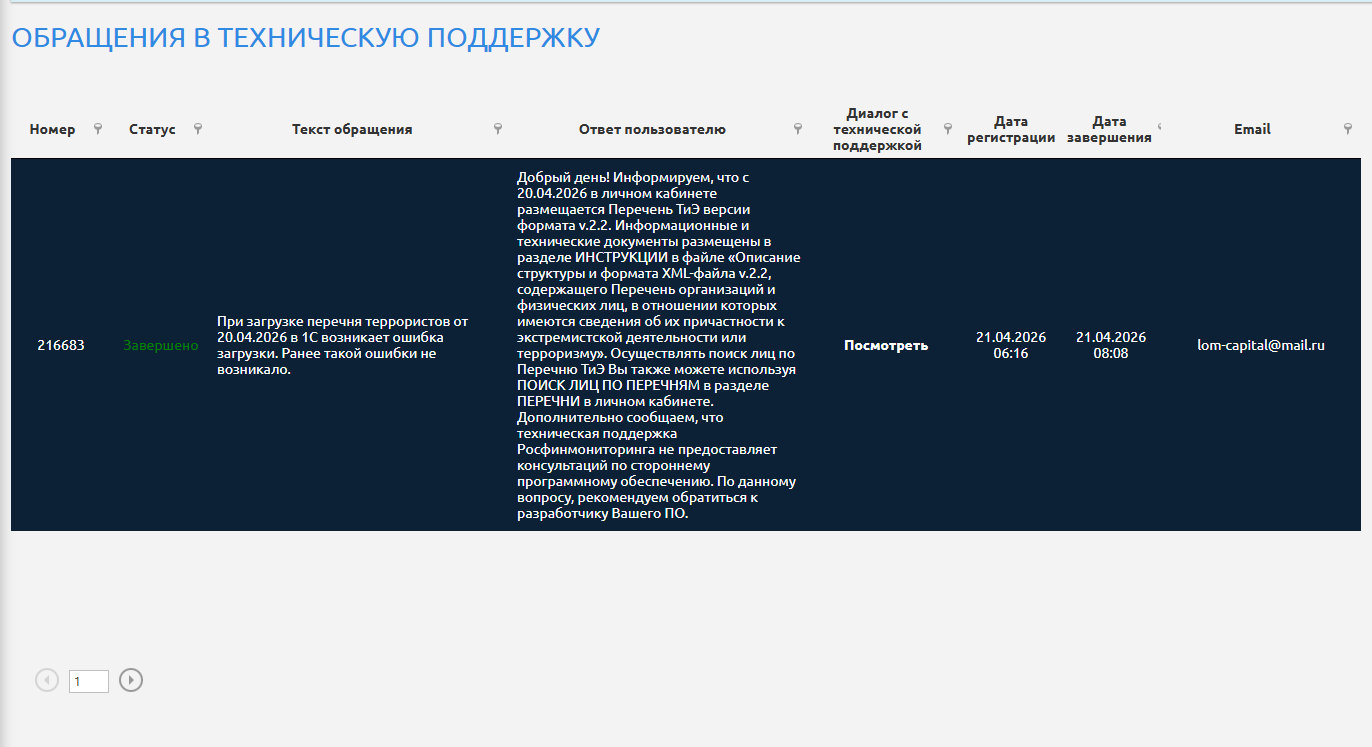Viewport: 1372px width, 747px height.
Task: Select request number 216683 cell
Action: (x=61, y=345)
